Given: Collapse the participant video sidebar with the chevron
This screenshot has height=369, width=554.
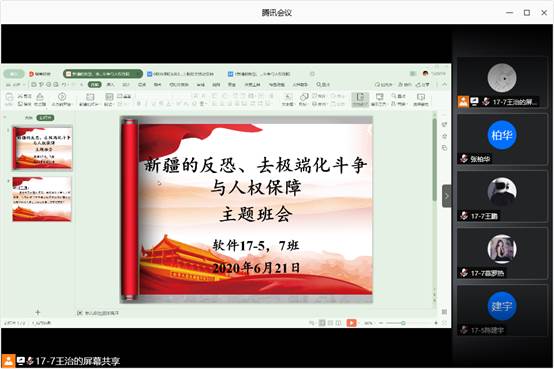Looking at the screenshot, I should 447,196.
